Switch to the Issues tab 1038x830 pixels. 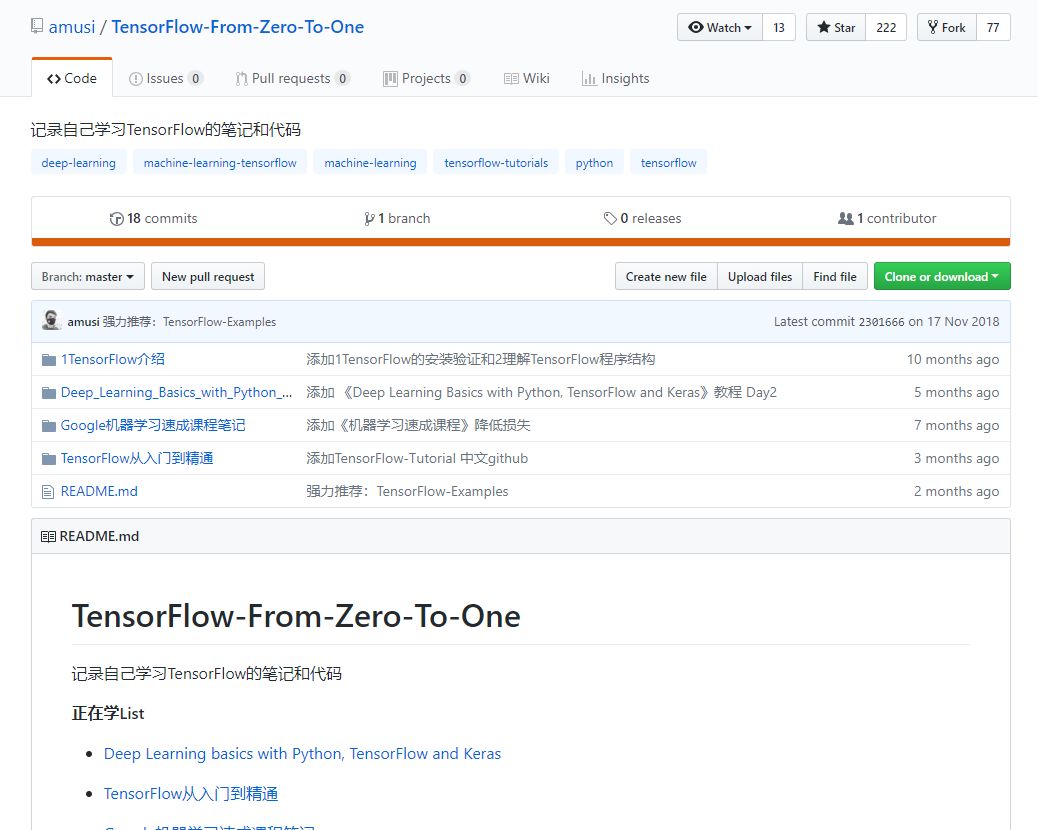click(x=165, y=78)
